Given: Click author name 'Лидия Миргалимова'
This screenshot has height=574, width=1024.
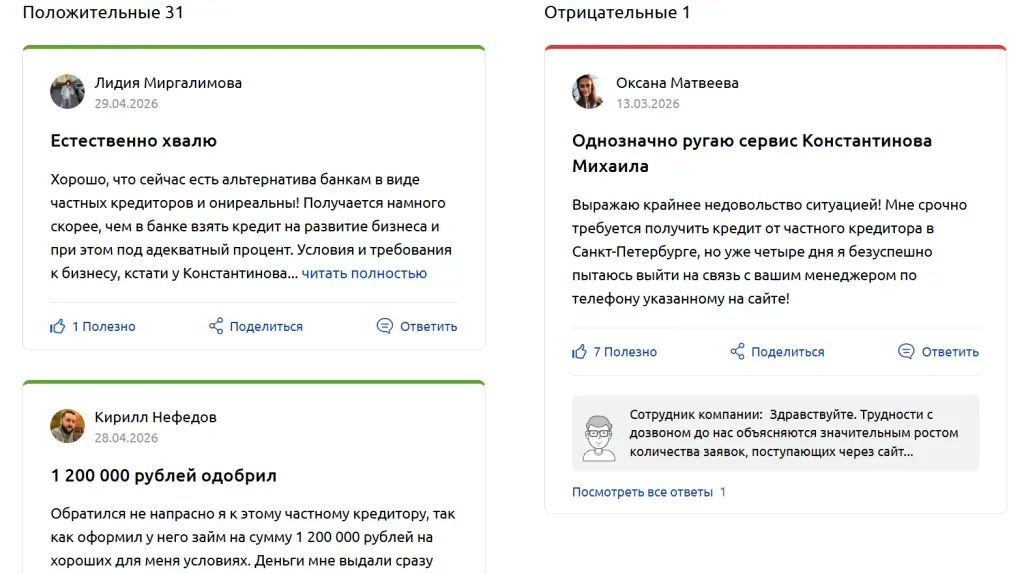Looking at the screenshot, I should [x=168, y=83].
